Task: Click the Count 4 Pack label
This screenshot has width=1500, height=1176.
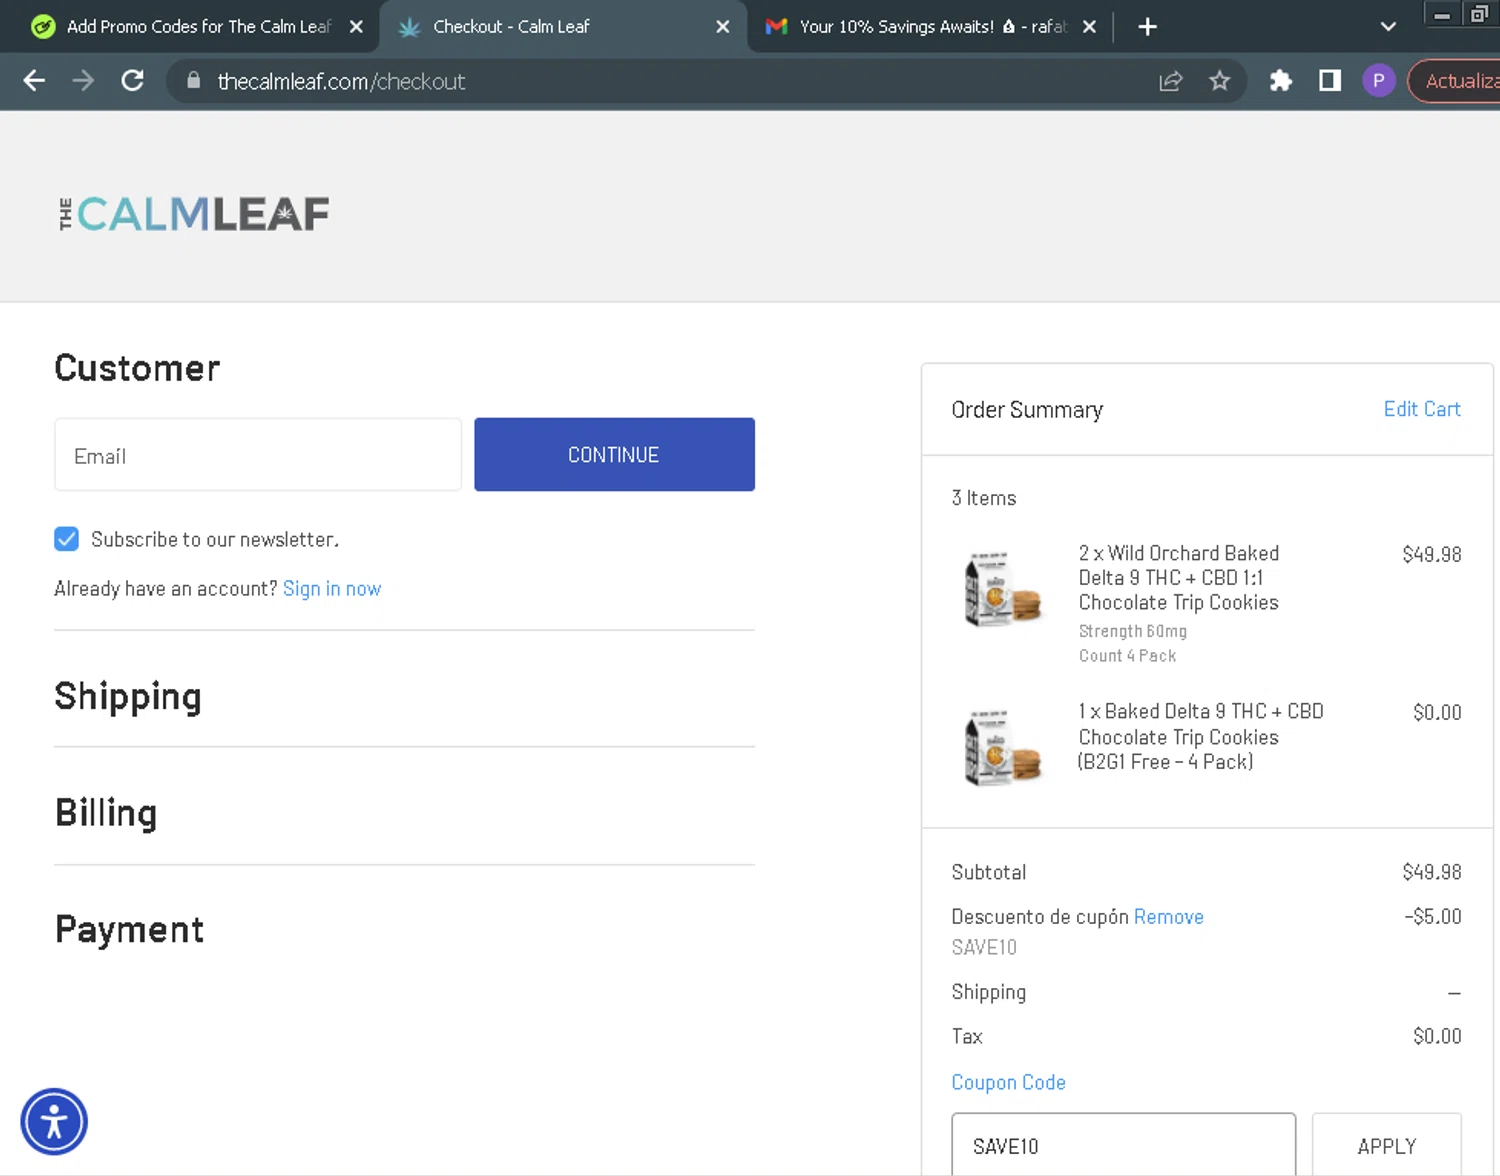Action: (1127, 656)
